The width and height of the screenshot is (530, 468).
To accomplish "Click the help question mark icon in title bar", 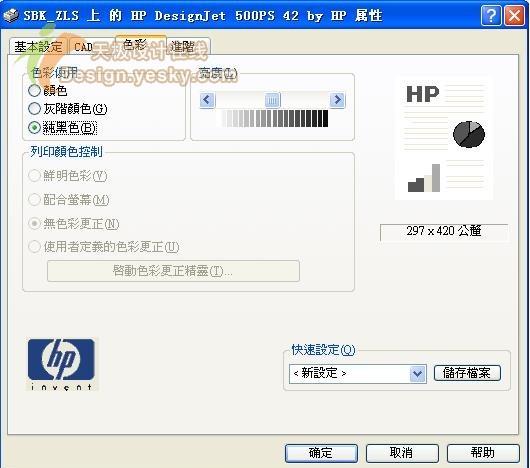I will click(x=491, y=16).
